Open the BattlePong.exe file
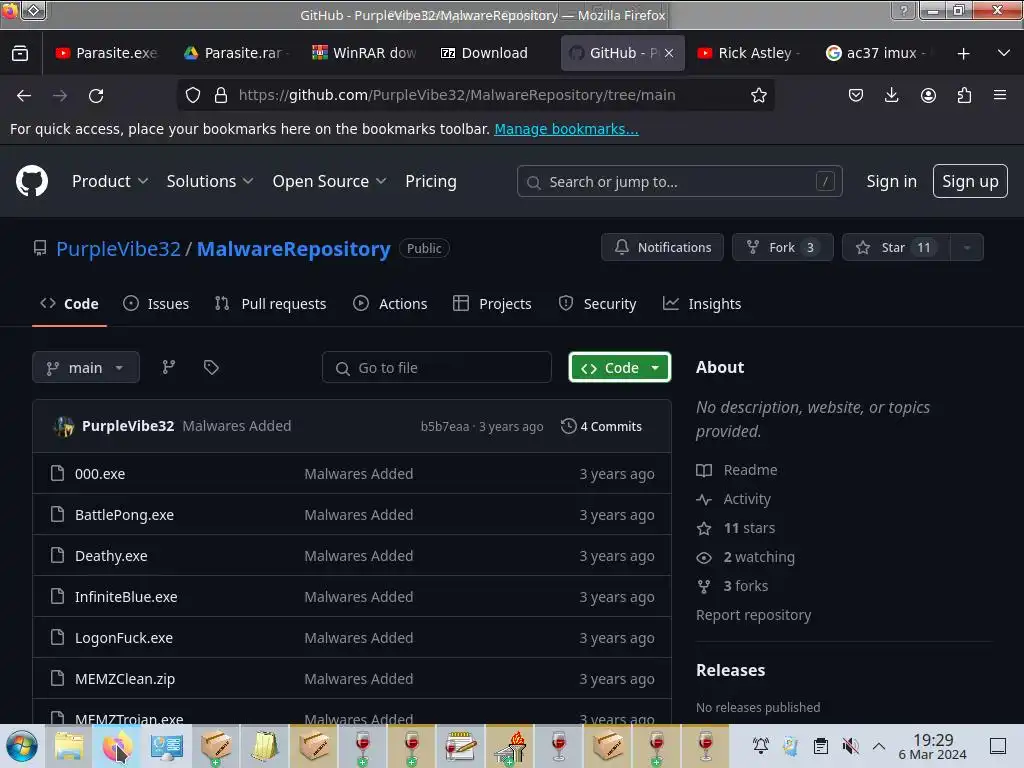This screenshot has height=768, width=1024. point(124,515)
